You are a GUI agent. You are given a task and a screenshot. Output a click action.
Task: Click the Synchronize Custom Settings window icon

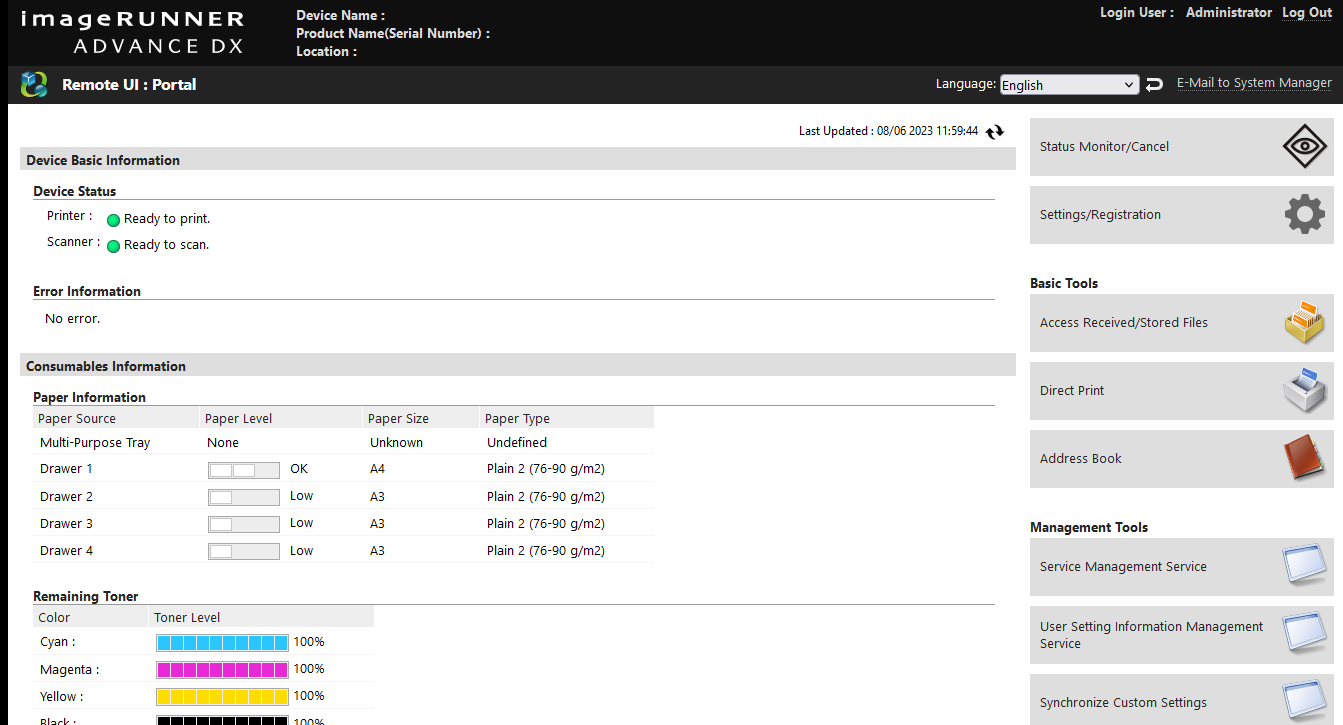pos(1304,702)
